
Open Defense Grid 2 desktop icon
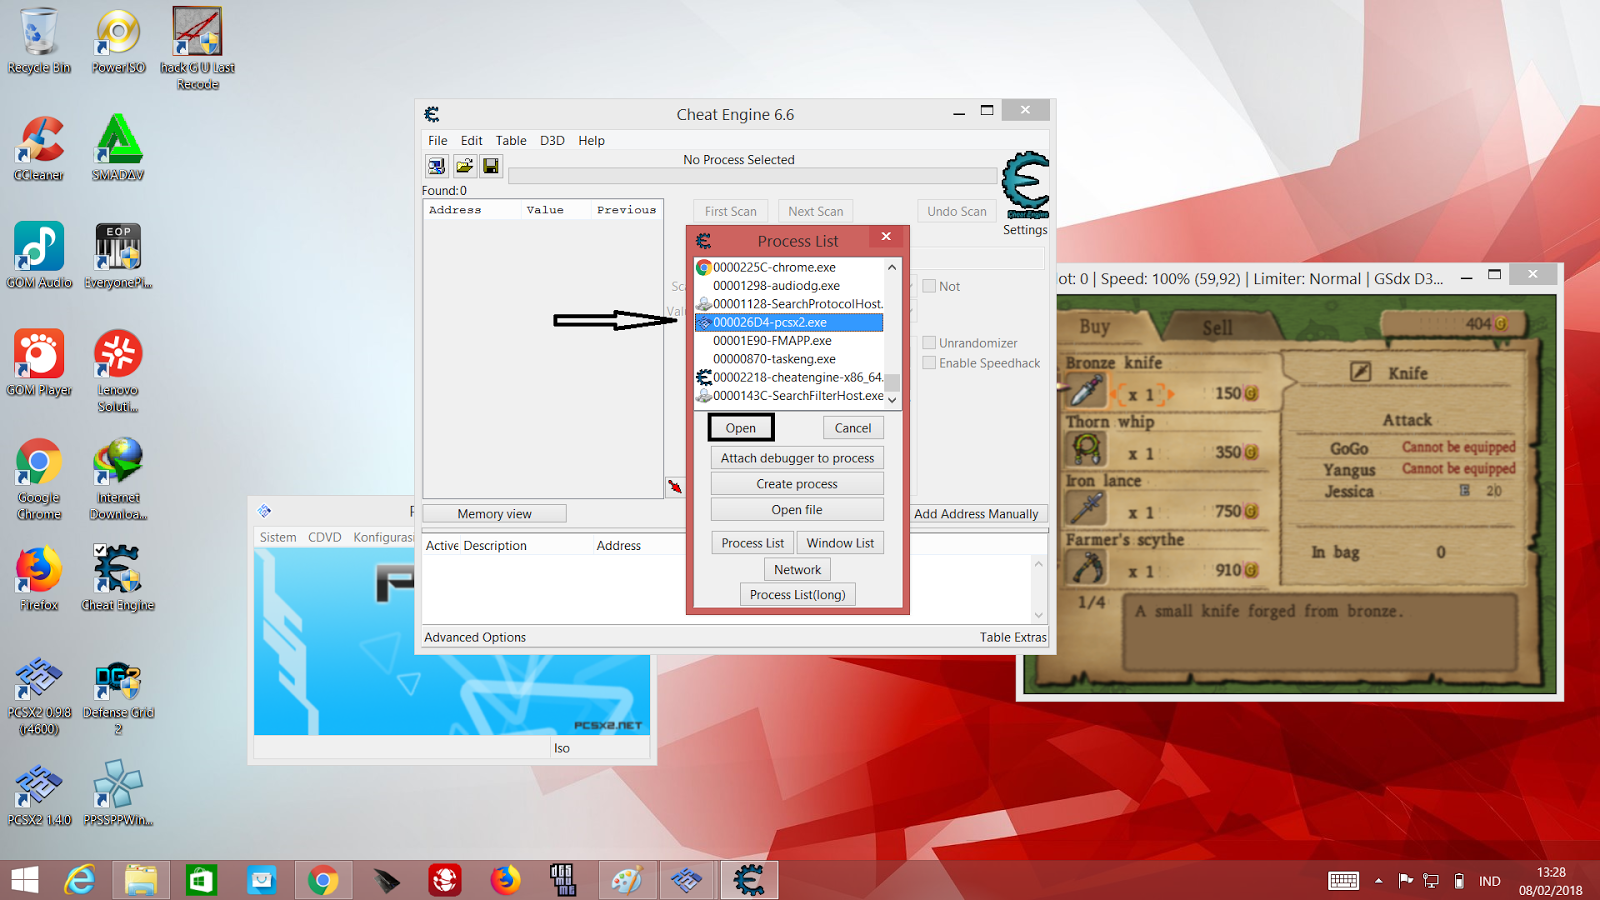118,697
